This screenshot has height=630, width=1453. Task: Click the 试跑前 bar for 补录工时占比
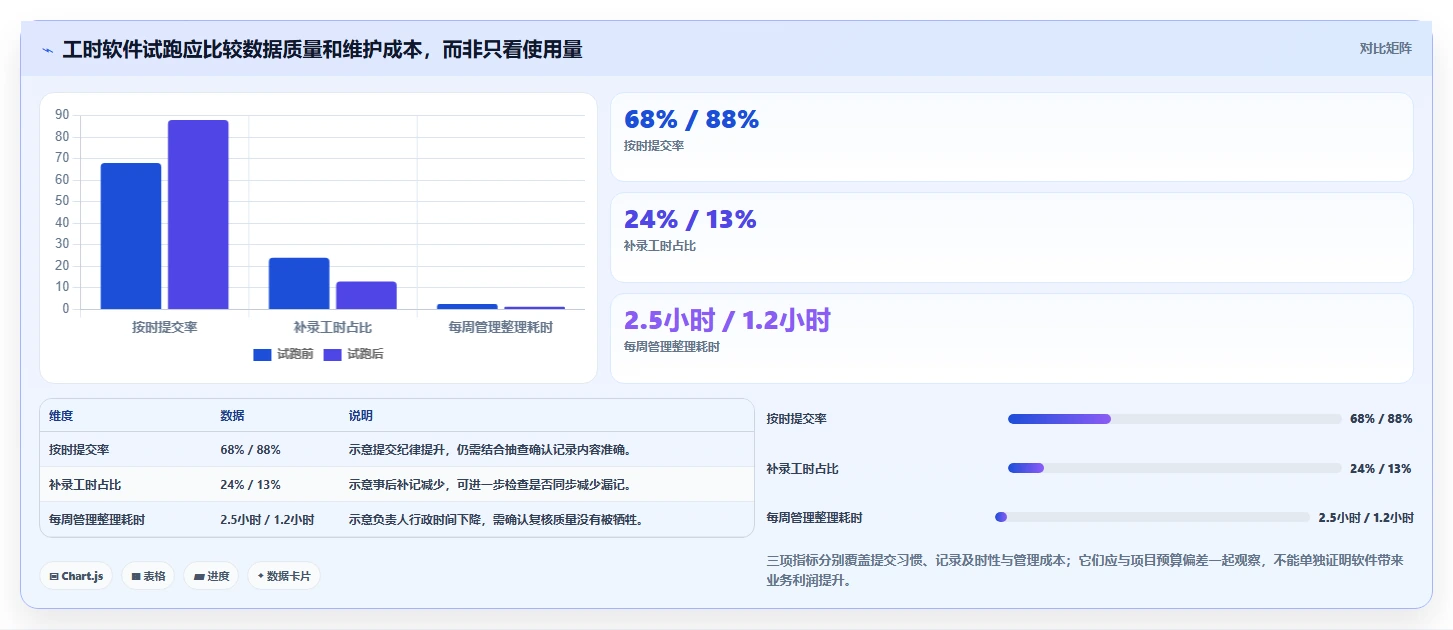(299, 283)
